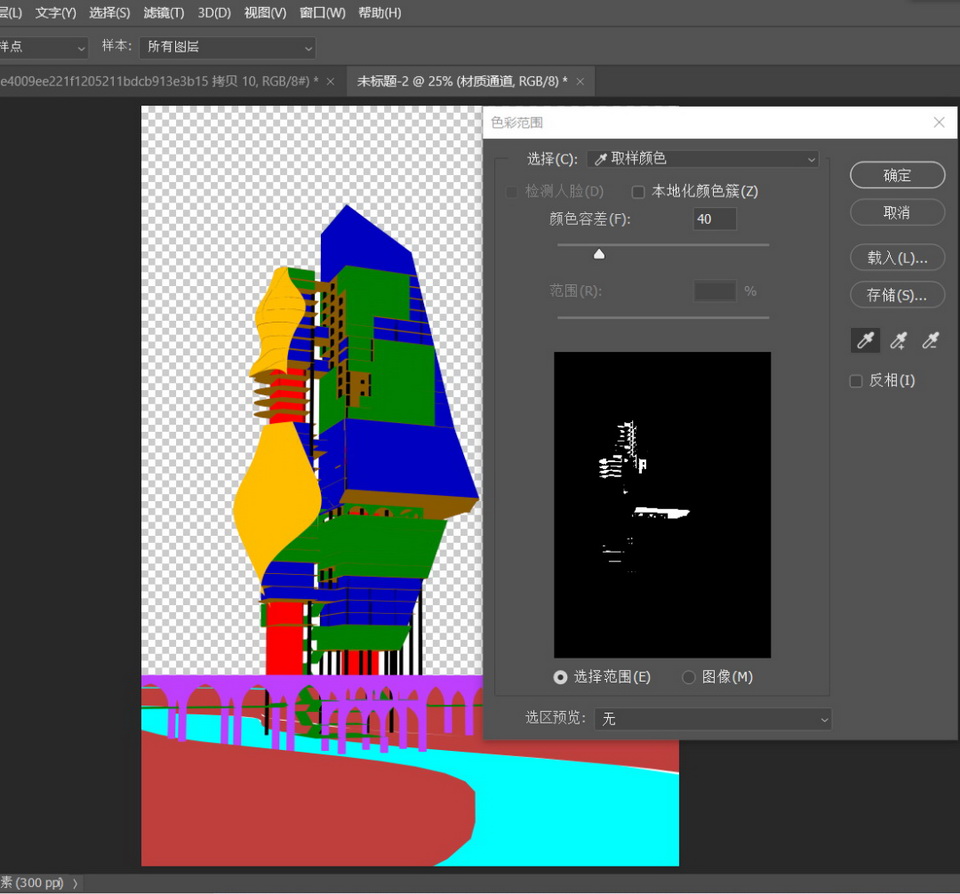960x894 pixels.
Task: Enable the 本地化颜色簇 checkbox
Action: point(638,191)
